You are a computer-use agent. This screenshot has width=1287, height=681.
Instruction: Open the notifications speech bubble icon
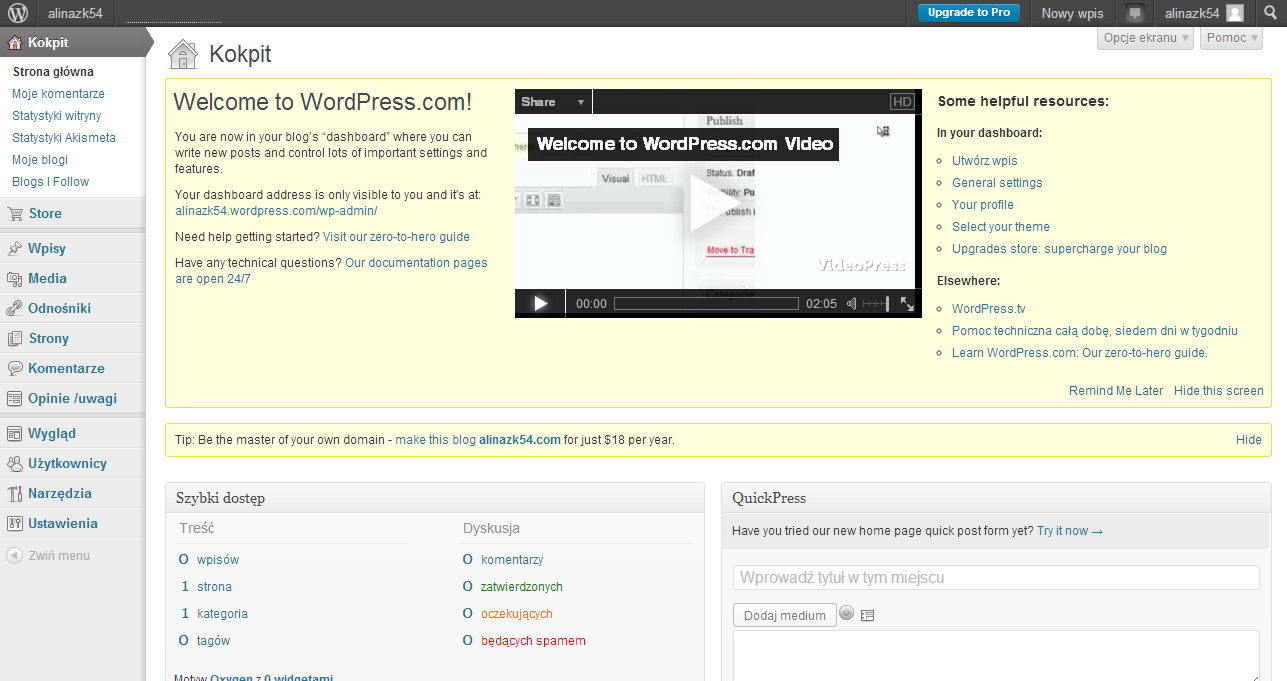(1134, 13)
